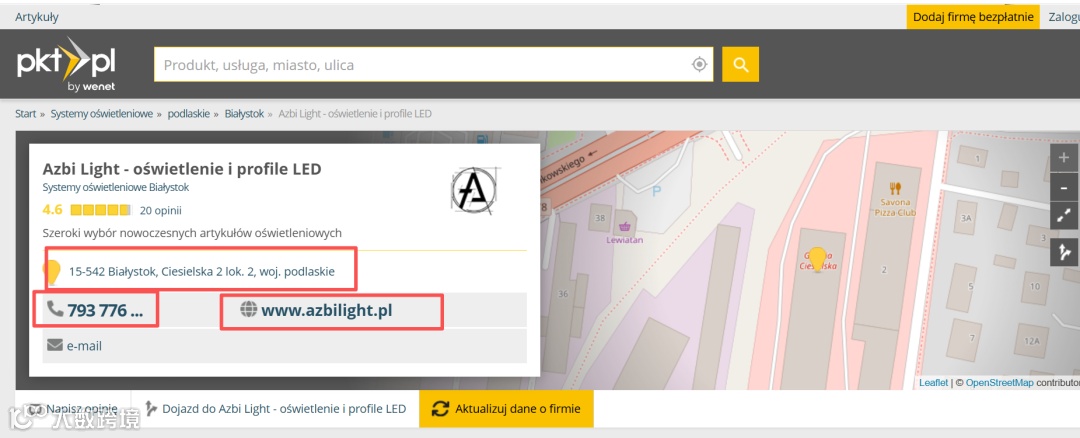1080x438 pixels.
Task: Click the Azbi Light company logo
Action: [474, 189]
